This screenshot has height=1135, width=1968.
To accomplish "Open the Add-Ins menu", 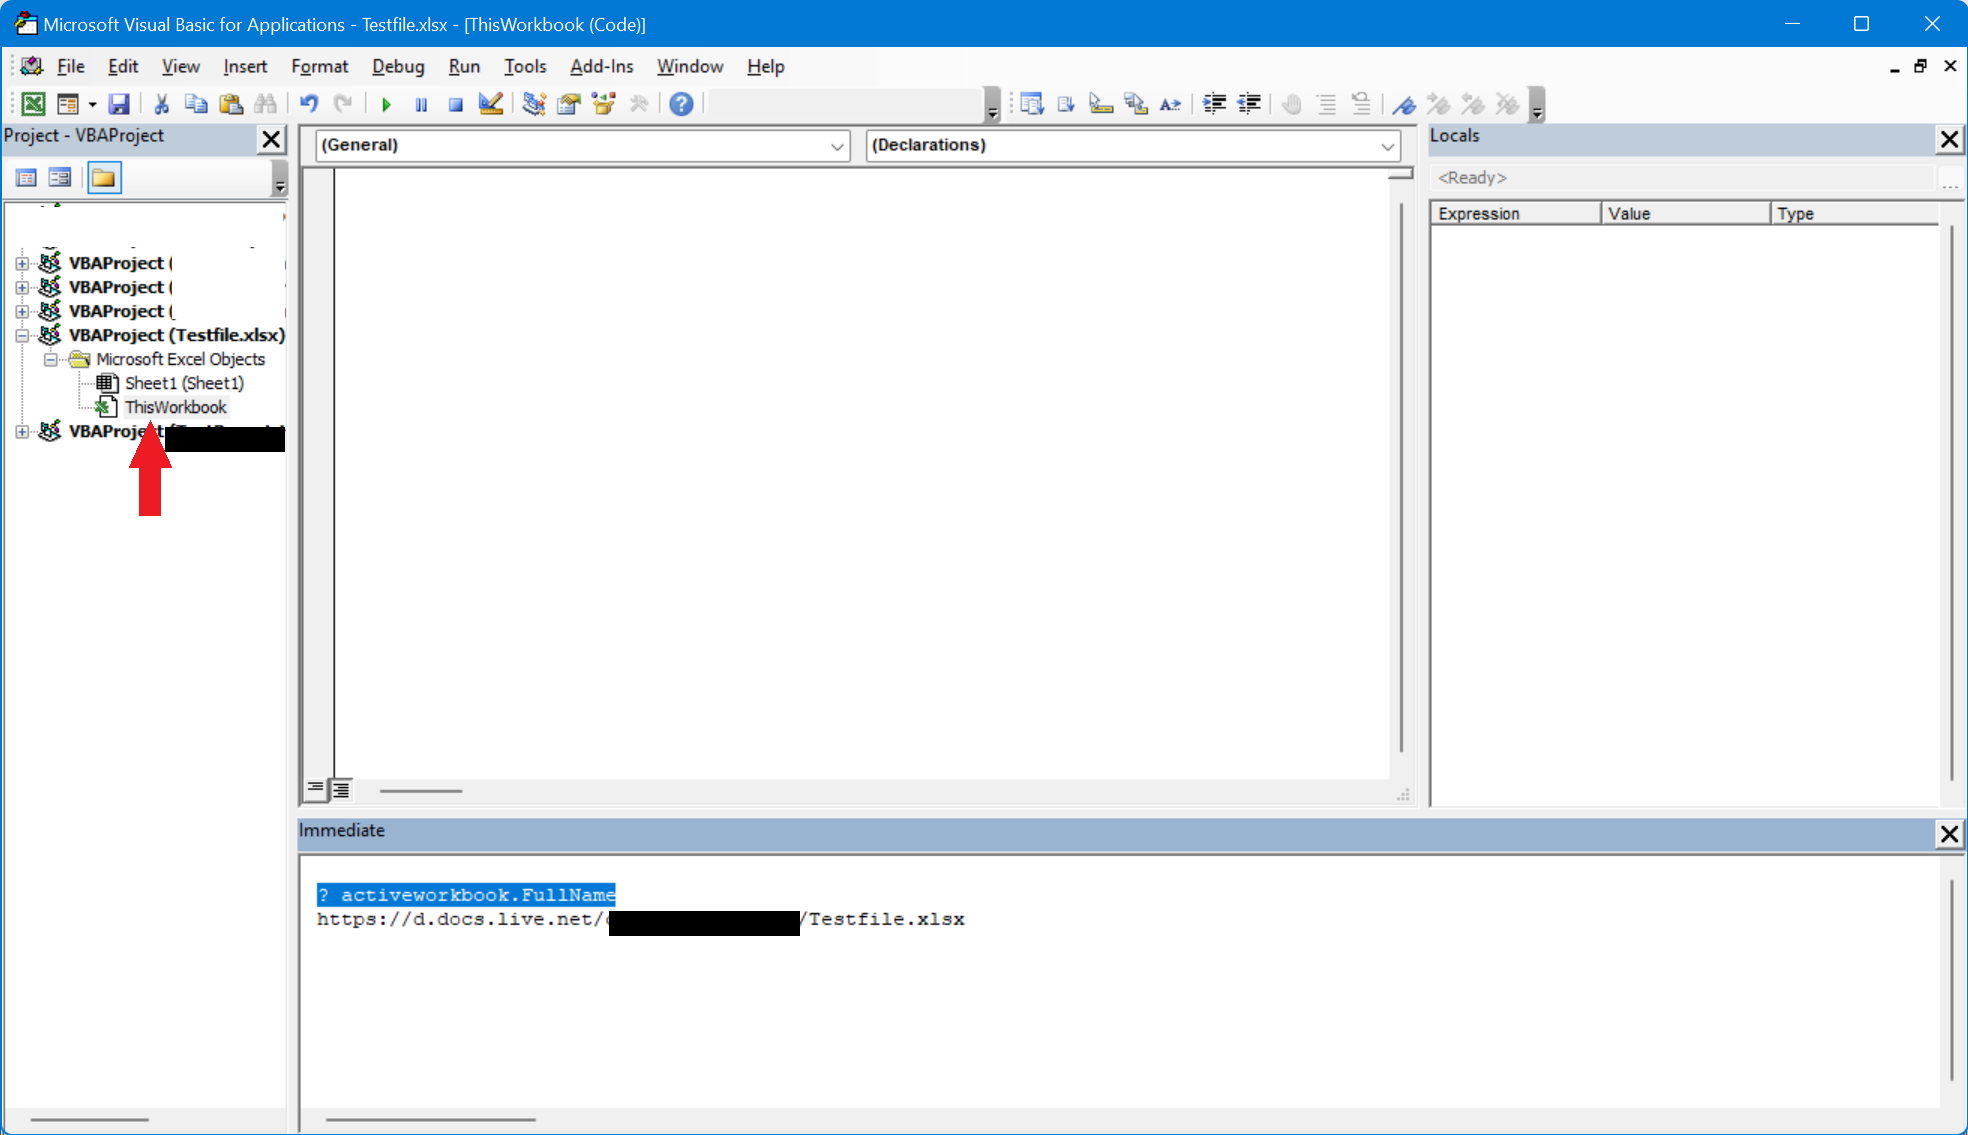I will pos(601,66).
